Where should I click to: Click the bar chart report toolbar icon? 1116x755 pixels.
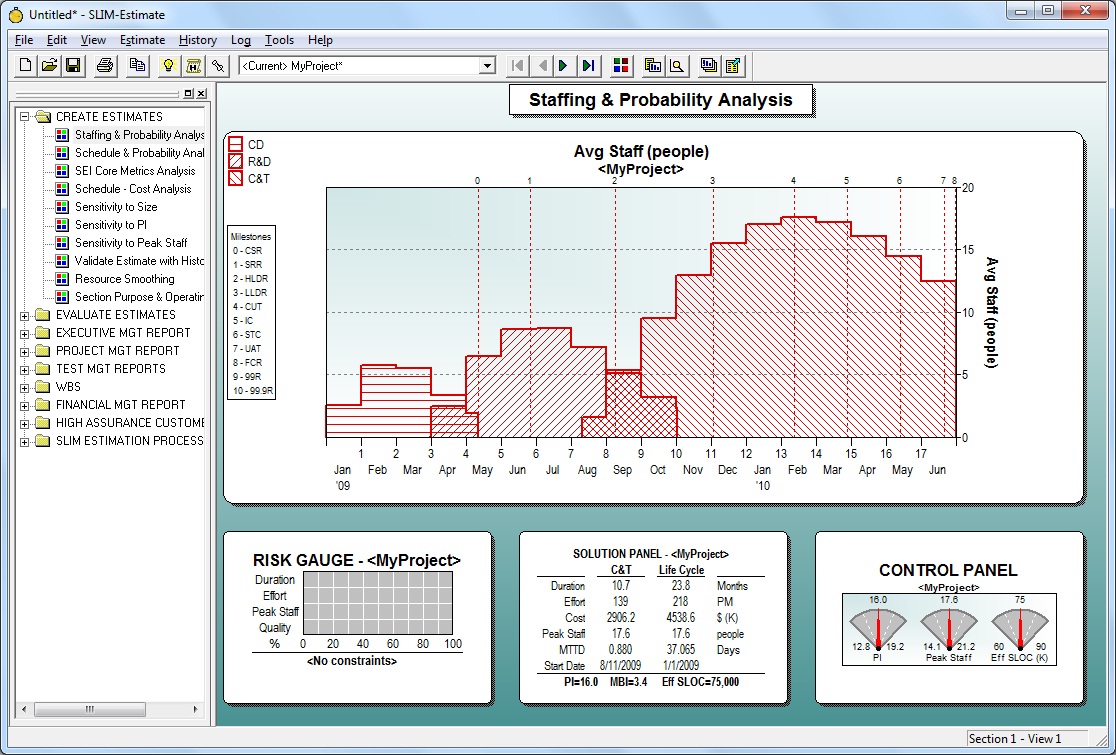[x=653, y=65]
